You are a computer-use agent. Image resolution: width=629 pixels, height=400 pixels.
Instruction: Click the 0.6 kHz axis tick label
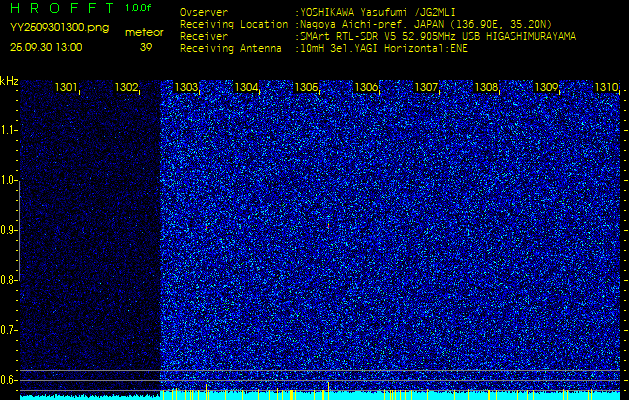click(x=8, y=380)
